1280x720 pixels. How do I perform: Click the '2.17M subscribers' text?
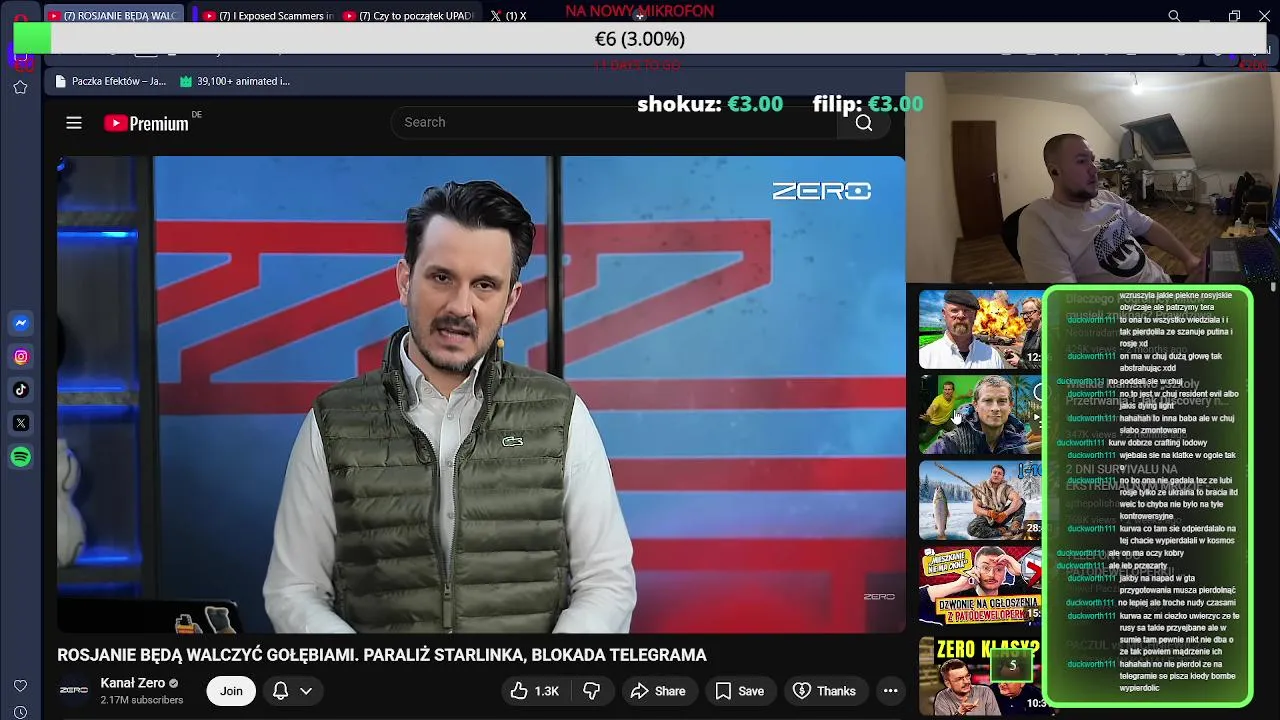(142, 700)
